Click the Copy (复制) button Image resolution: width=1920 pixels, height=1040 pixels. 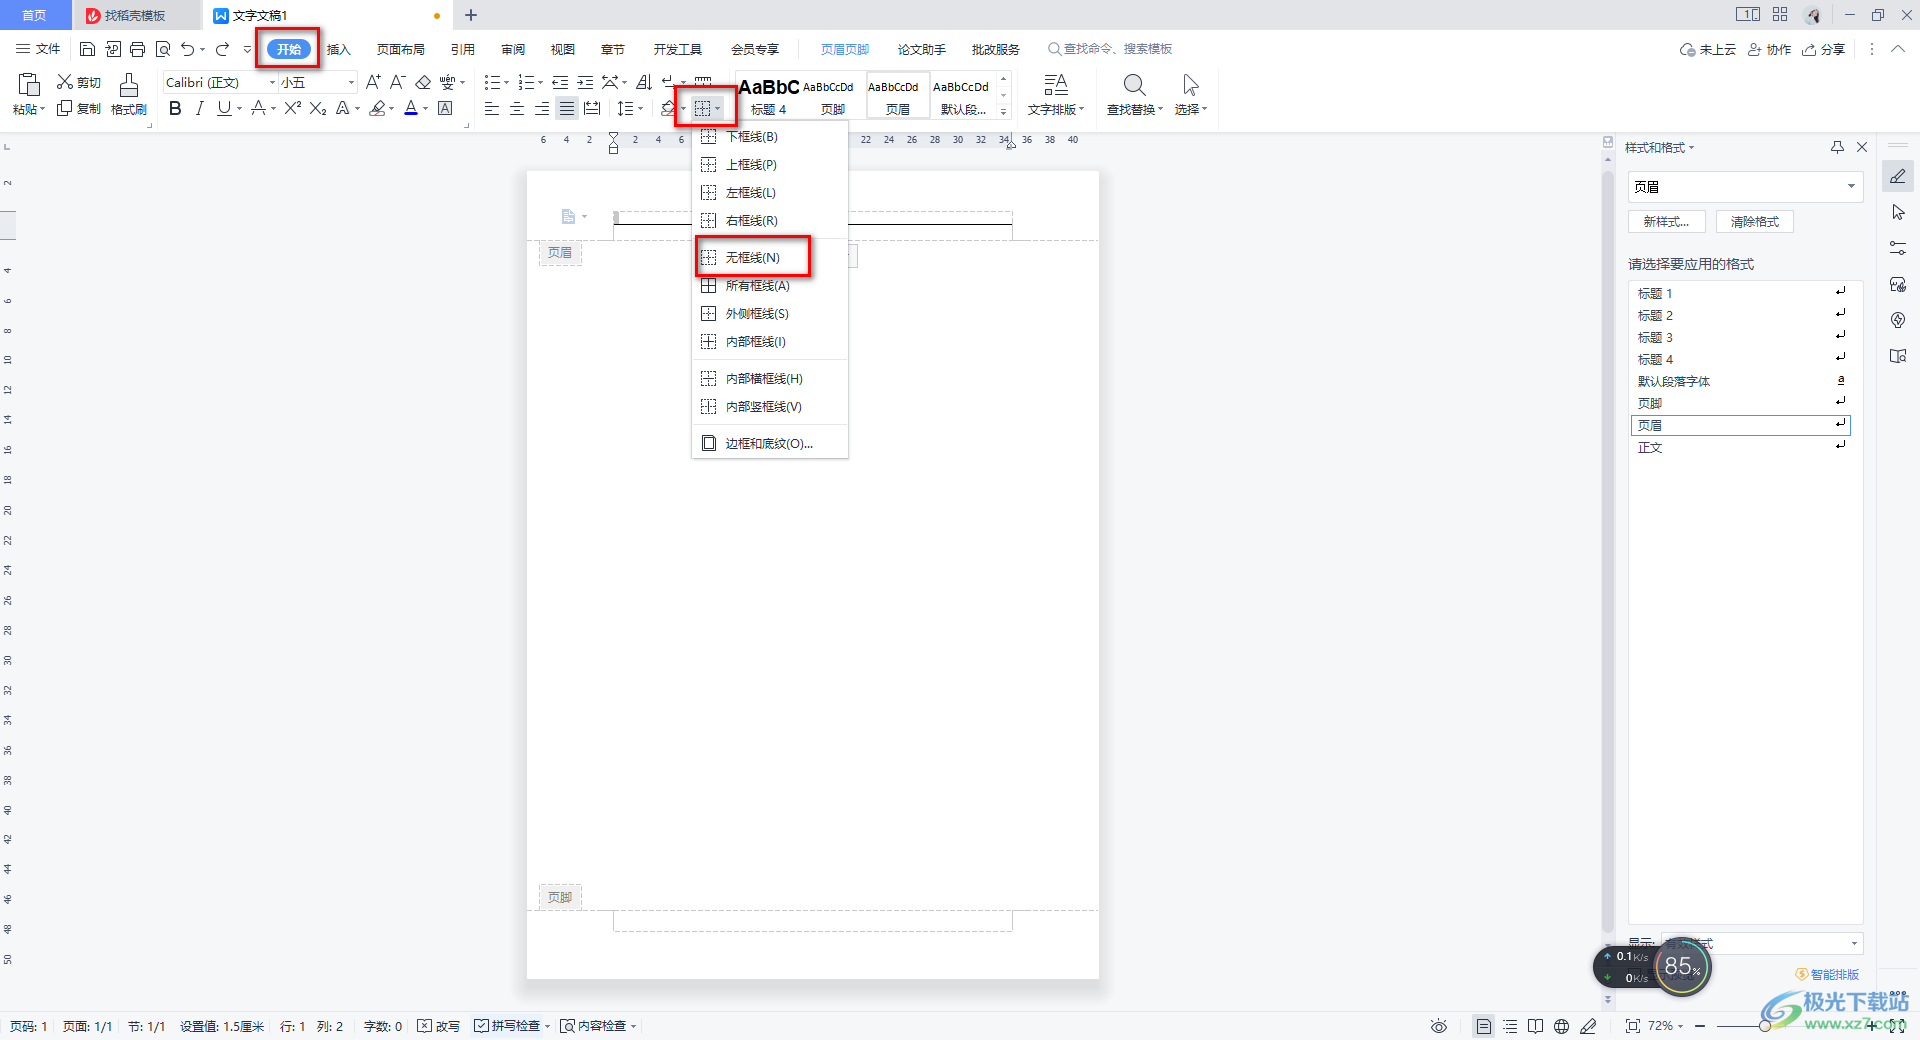[78, 108]
